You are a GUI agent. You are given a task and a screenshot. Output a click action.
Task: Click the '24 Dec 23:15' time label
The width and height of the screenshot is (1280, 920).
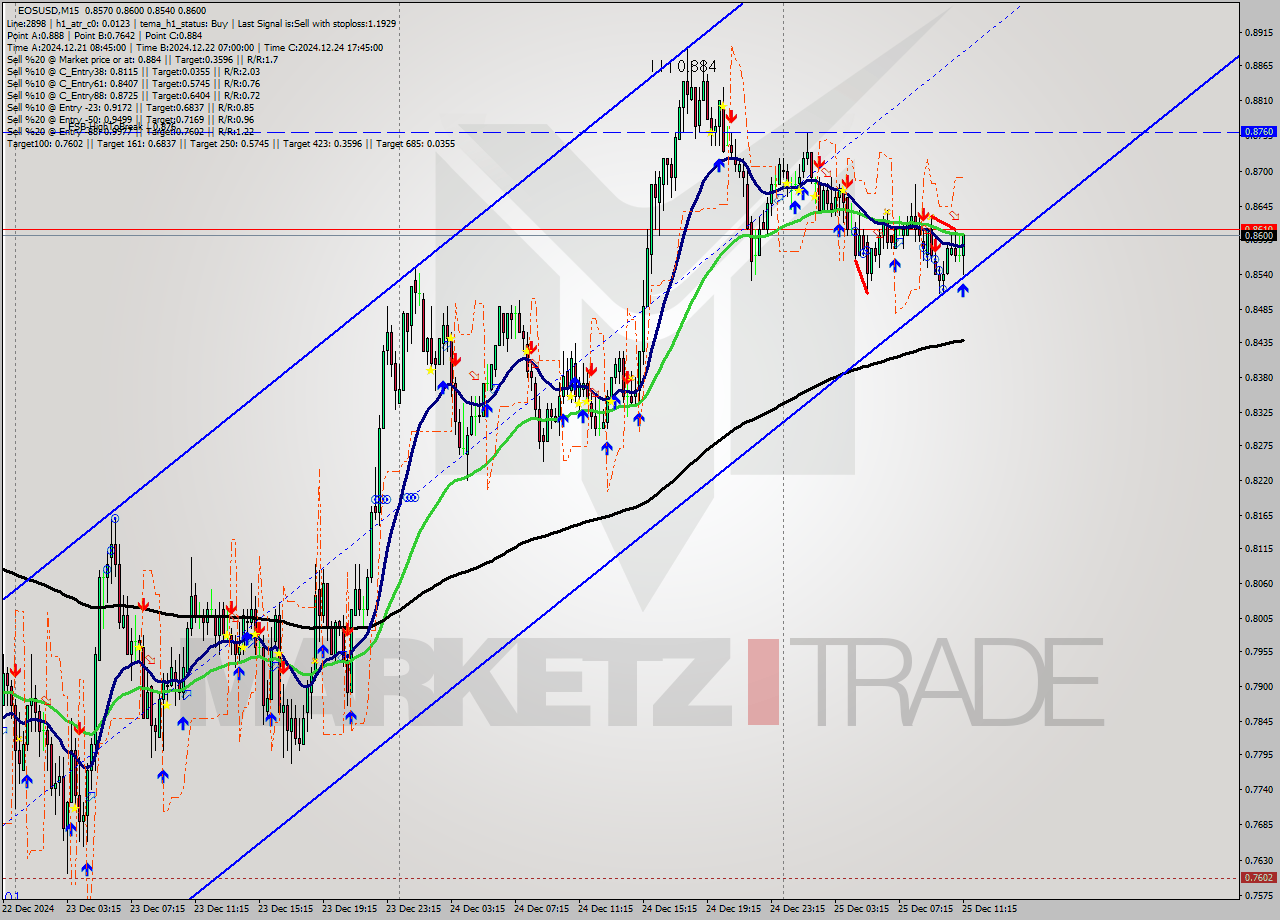[x=797, y=909]
